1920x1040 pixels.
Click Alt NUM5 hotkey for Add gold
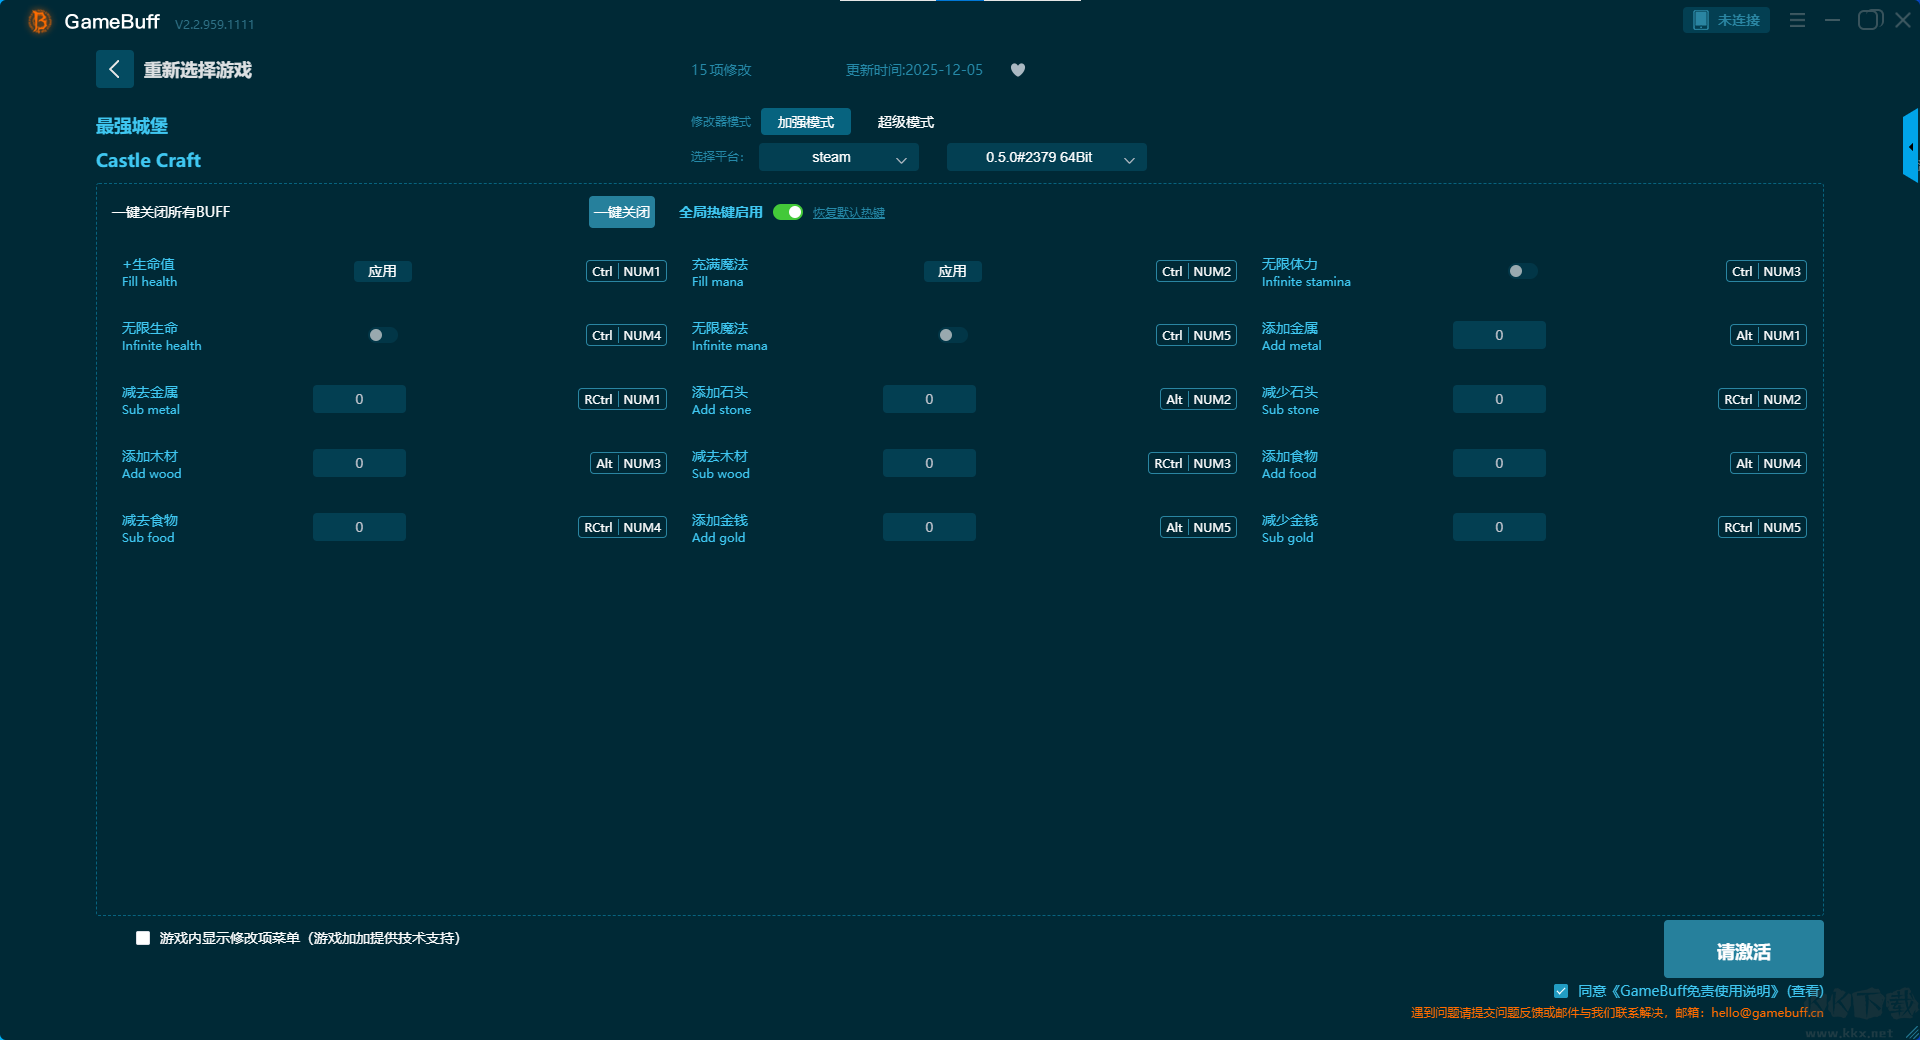pos(1197,528)
